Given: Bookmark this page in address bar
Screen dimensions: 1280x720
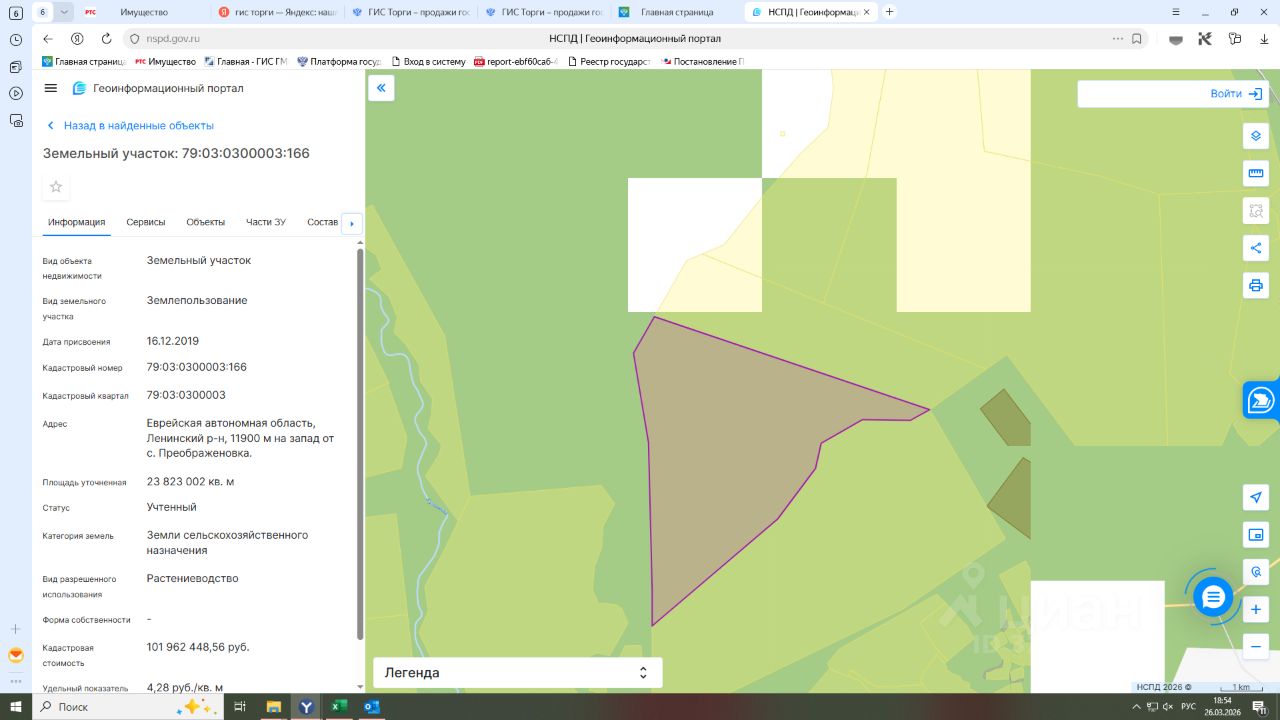Looking at the screenshot, I should [1137, 39].
